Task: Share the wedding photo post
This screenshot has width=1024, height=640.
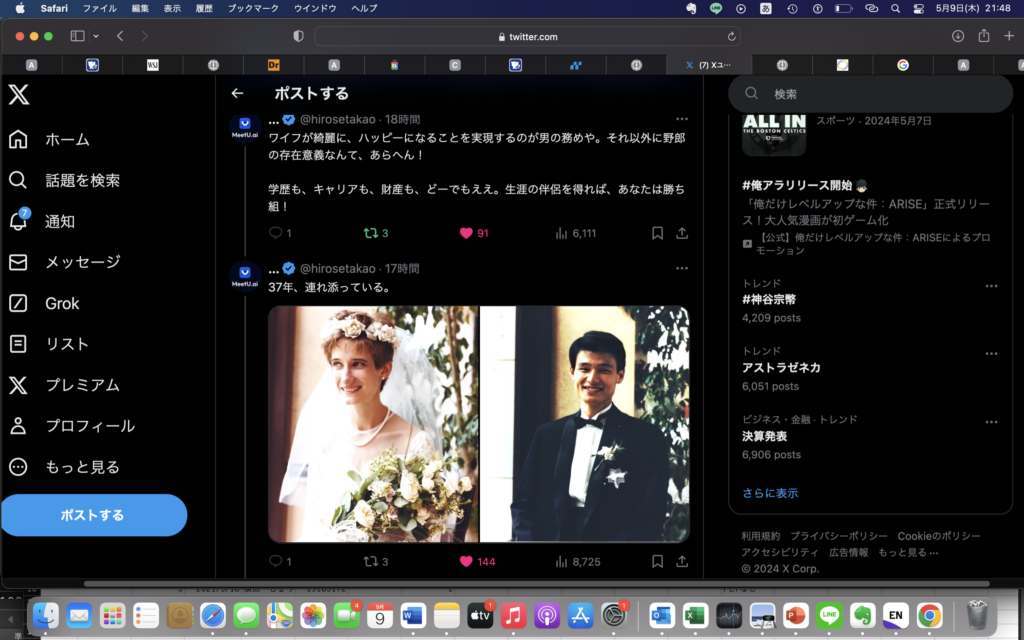Action: (681, 561)
